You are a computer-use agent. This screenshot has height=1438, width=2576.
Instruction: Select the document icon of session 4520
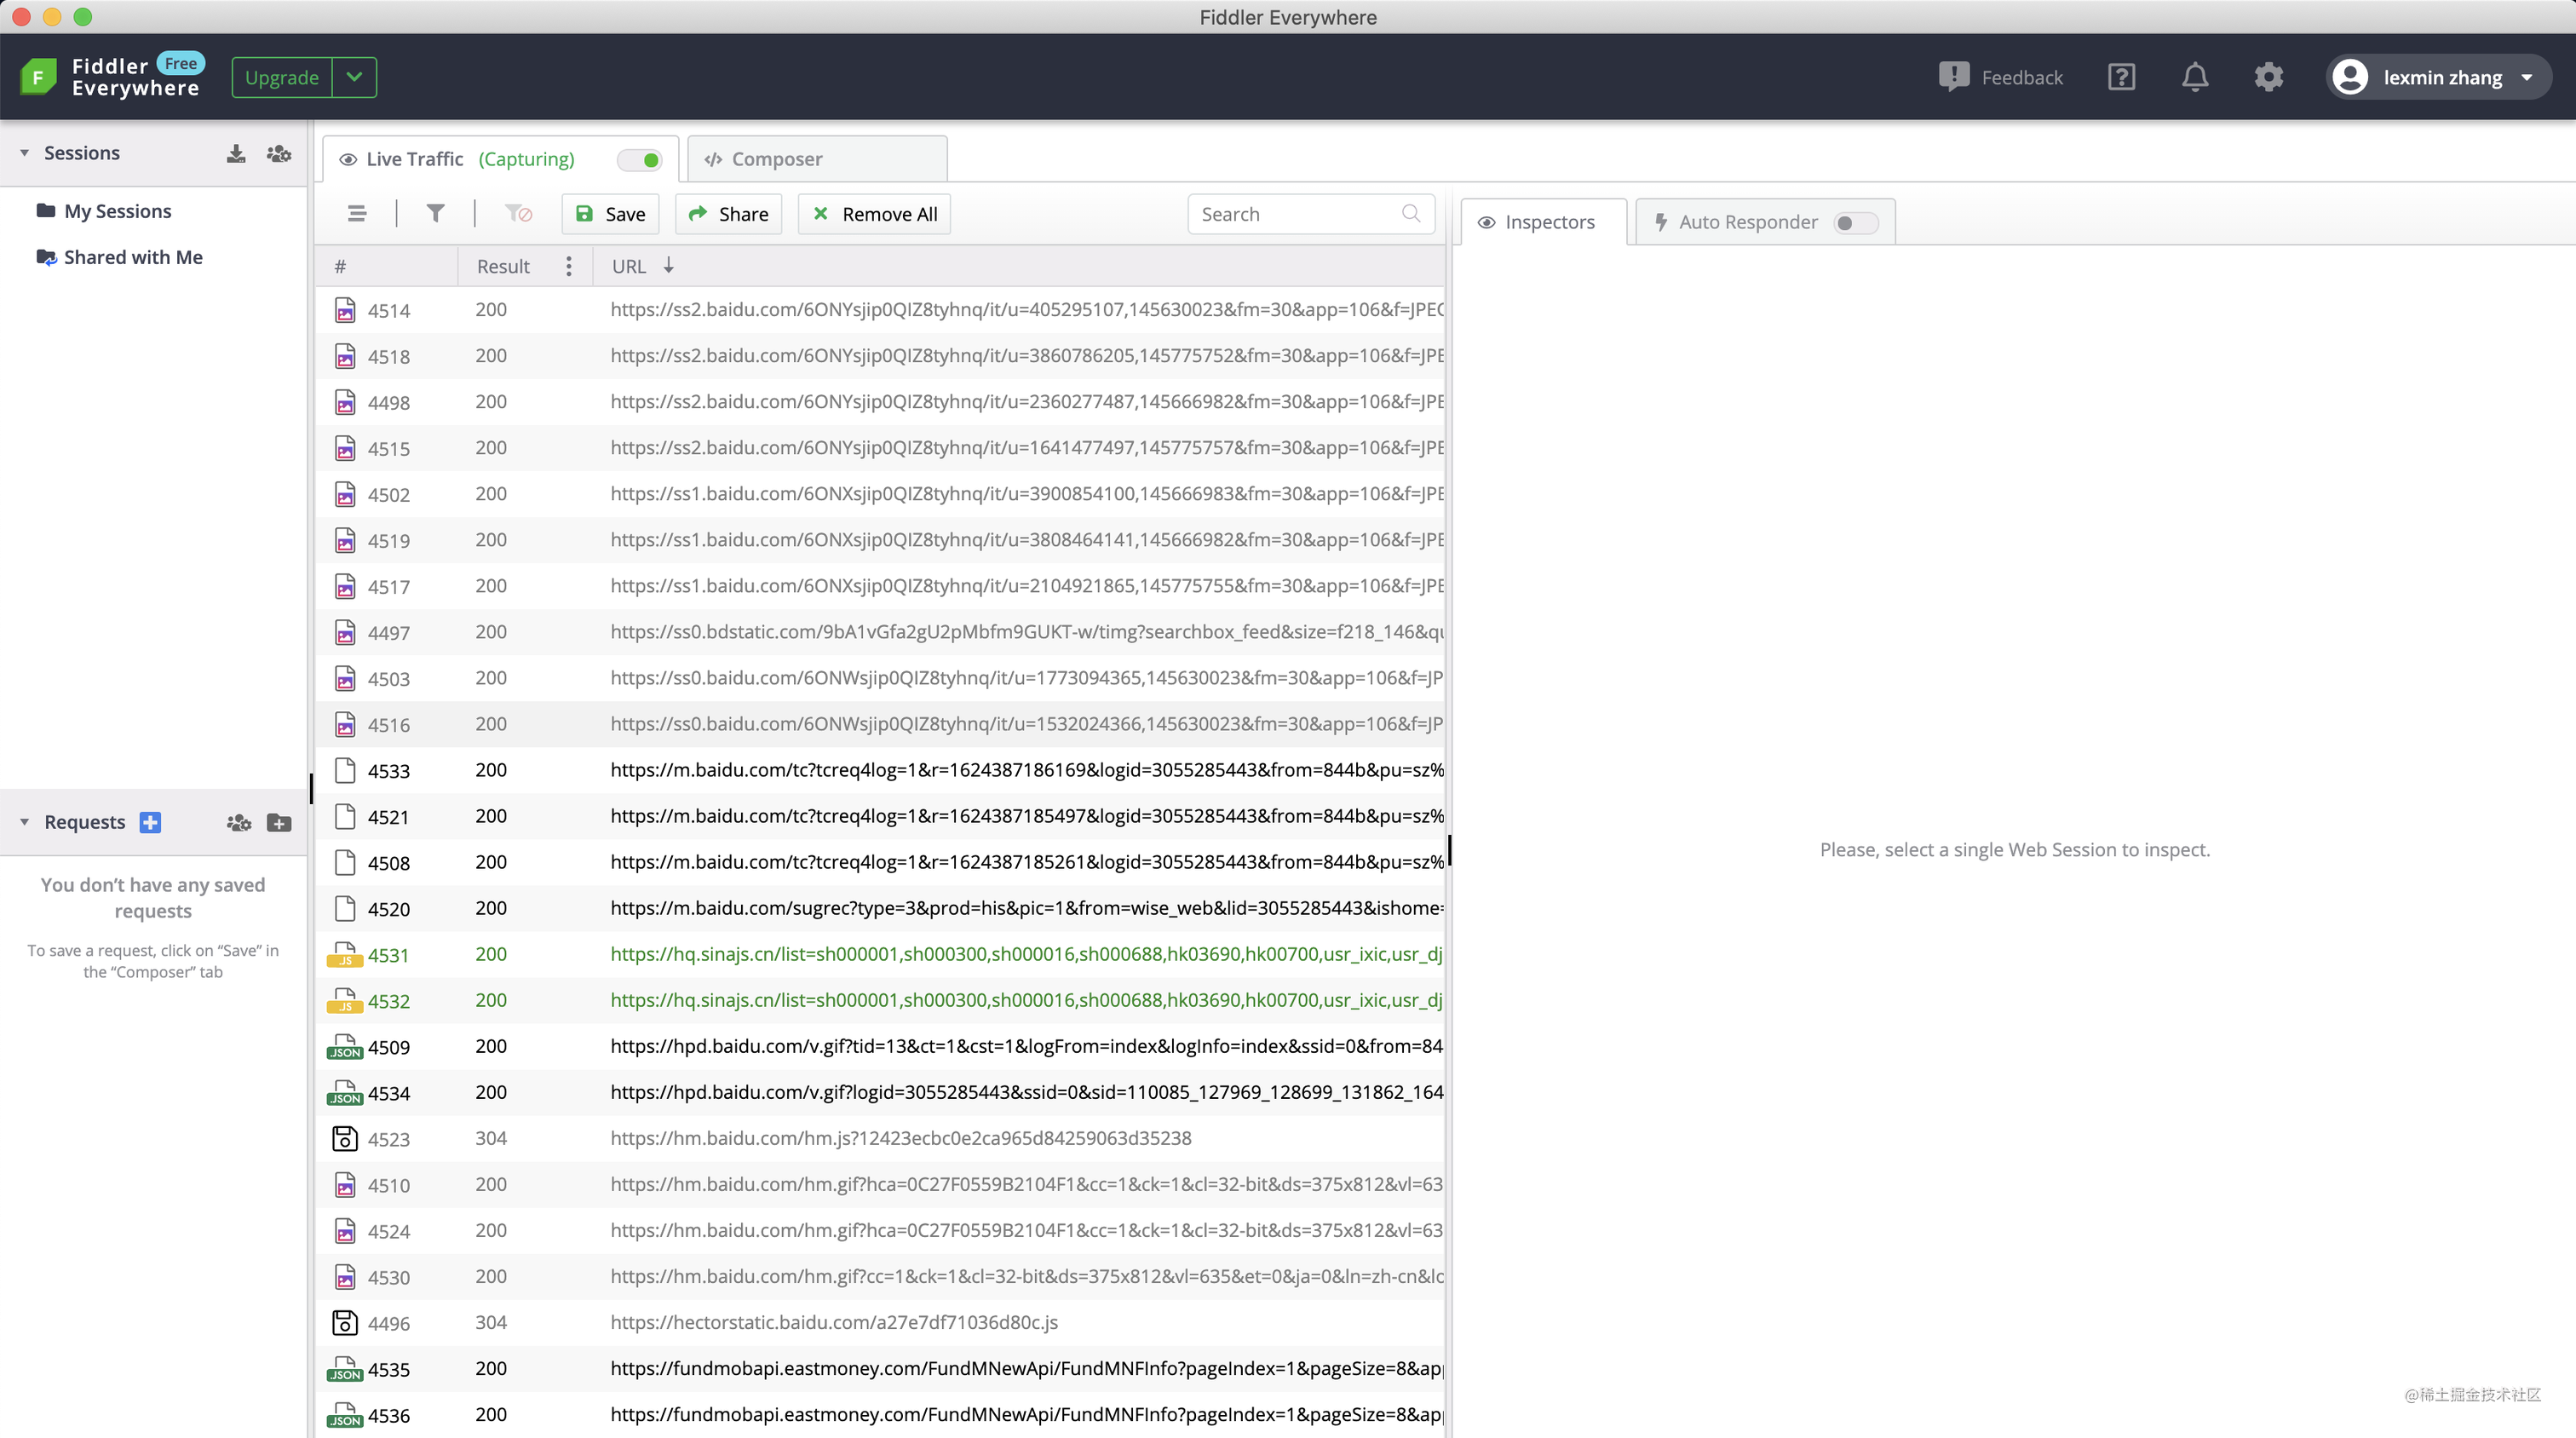pos(345,908)
